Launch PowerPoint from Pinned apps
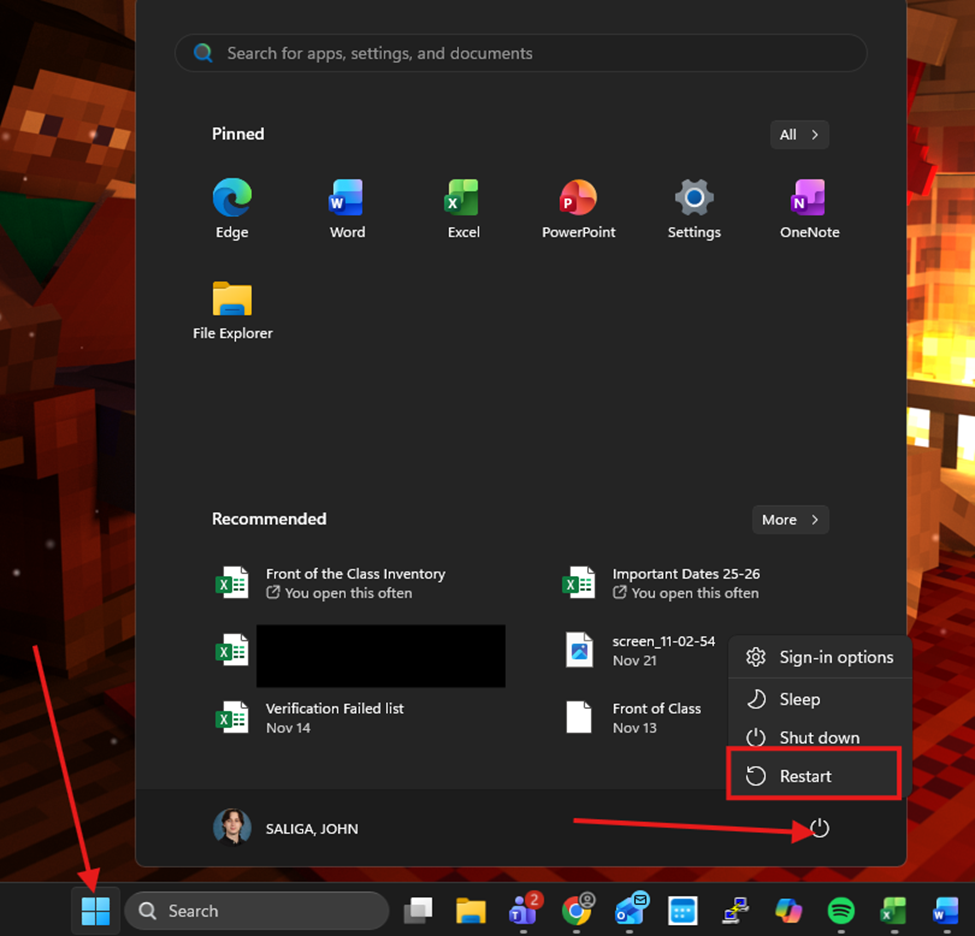This screenshot has height=936, width=975. (578, 209)
